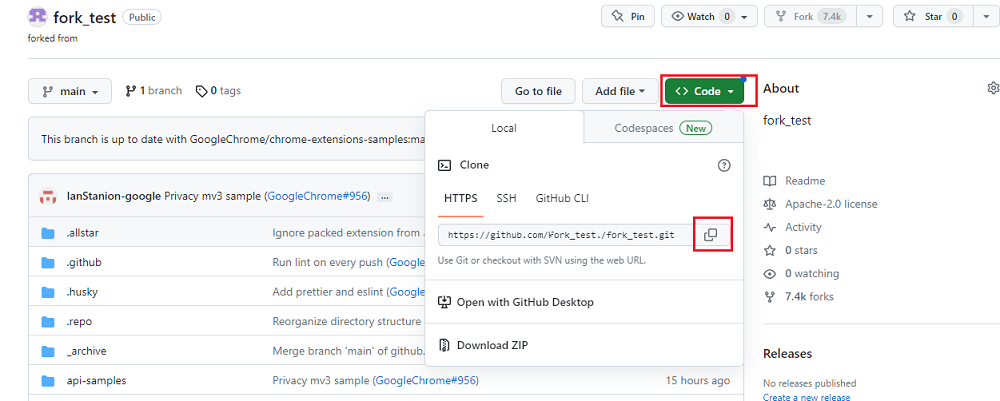The width and height of the screenshot is (1000, 401).
Task: Select the SSH clone tab
Action: (507, 198)
